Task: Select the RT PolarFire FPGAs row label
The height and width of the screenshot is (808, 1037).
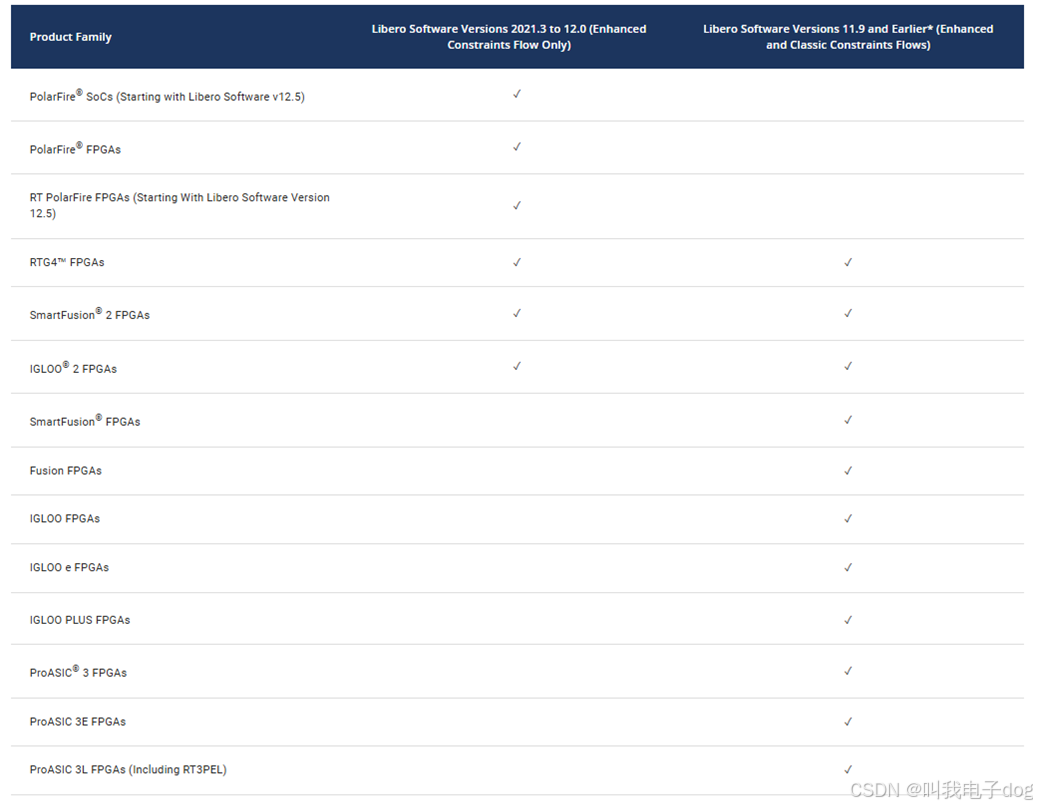Action: point(179,205)
